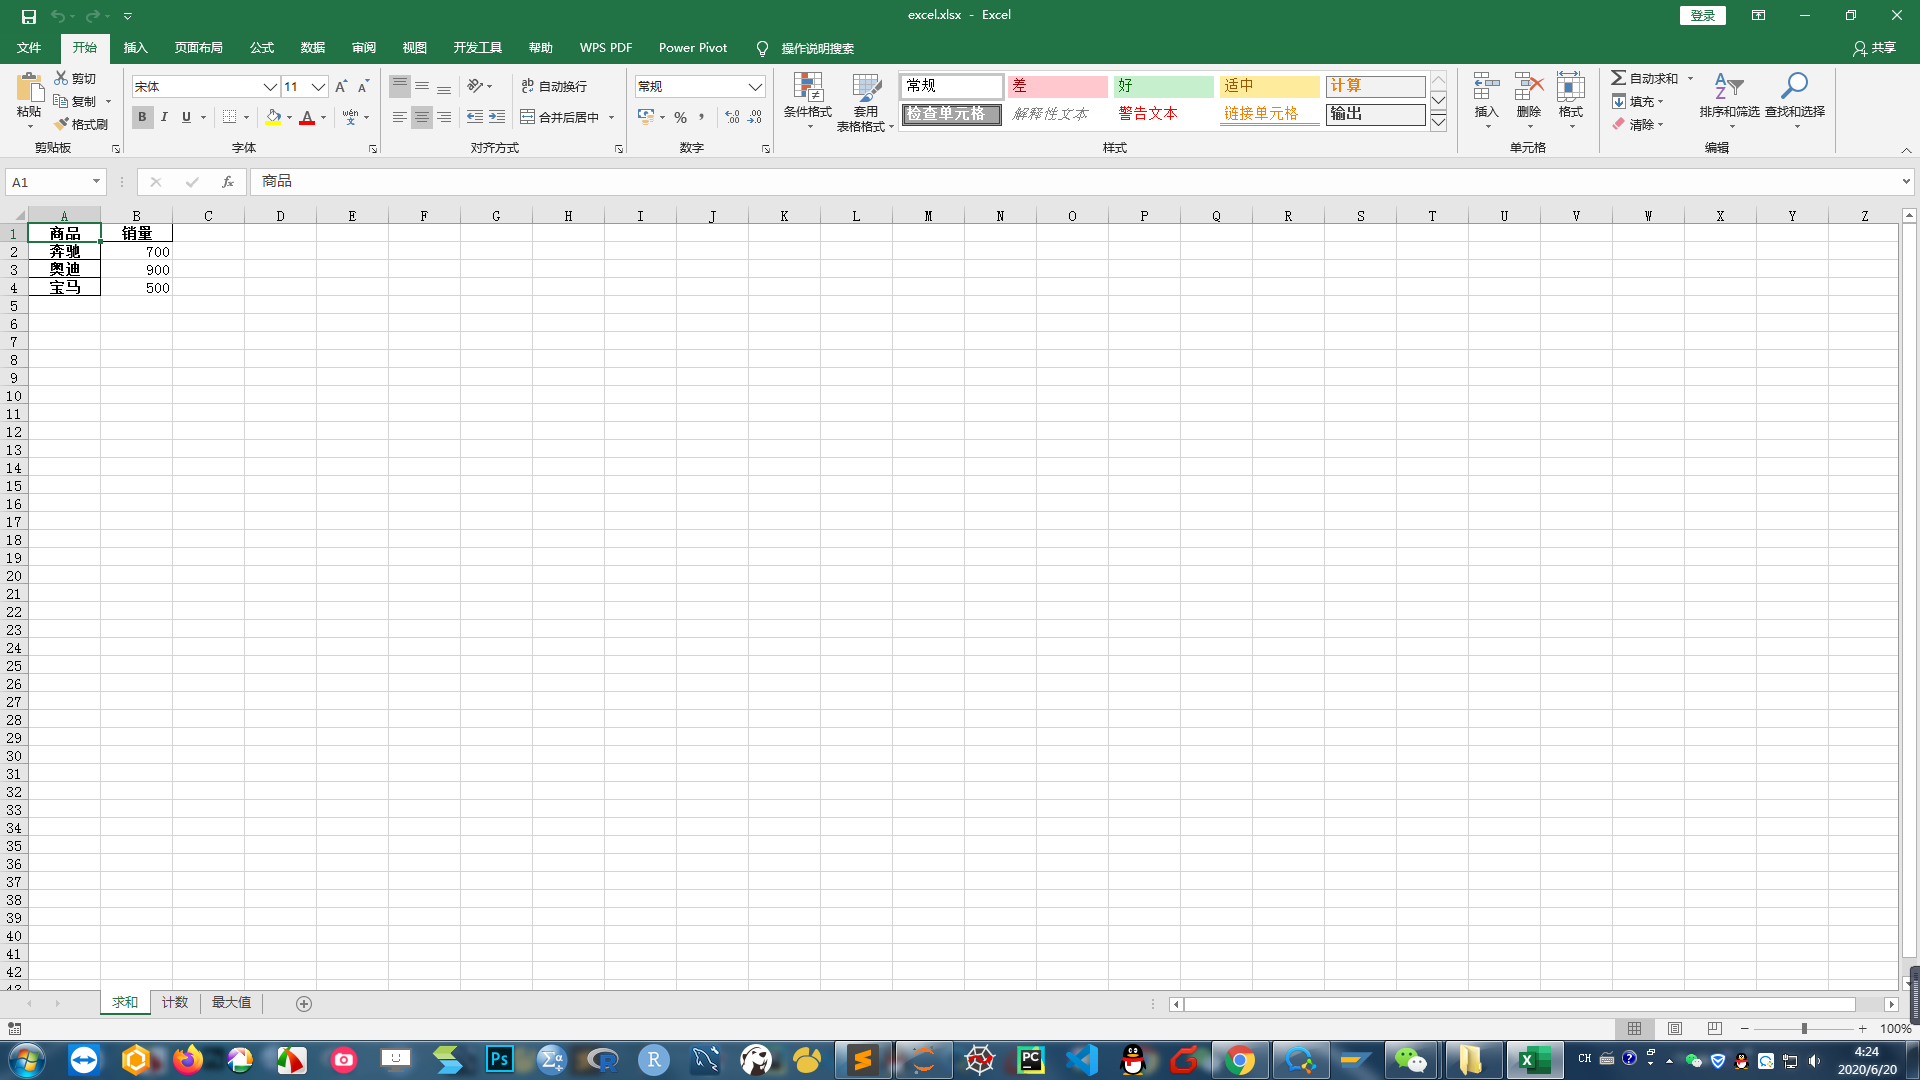Toggle Bold formatting
This screenshot has width=1920, height=1080.
pos(142,117)
